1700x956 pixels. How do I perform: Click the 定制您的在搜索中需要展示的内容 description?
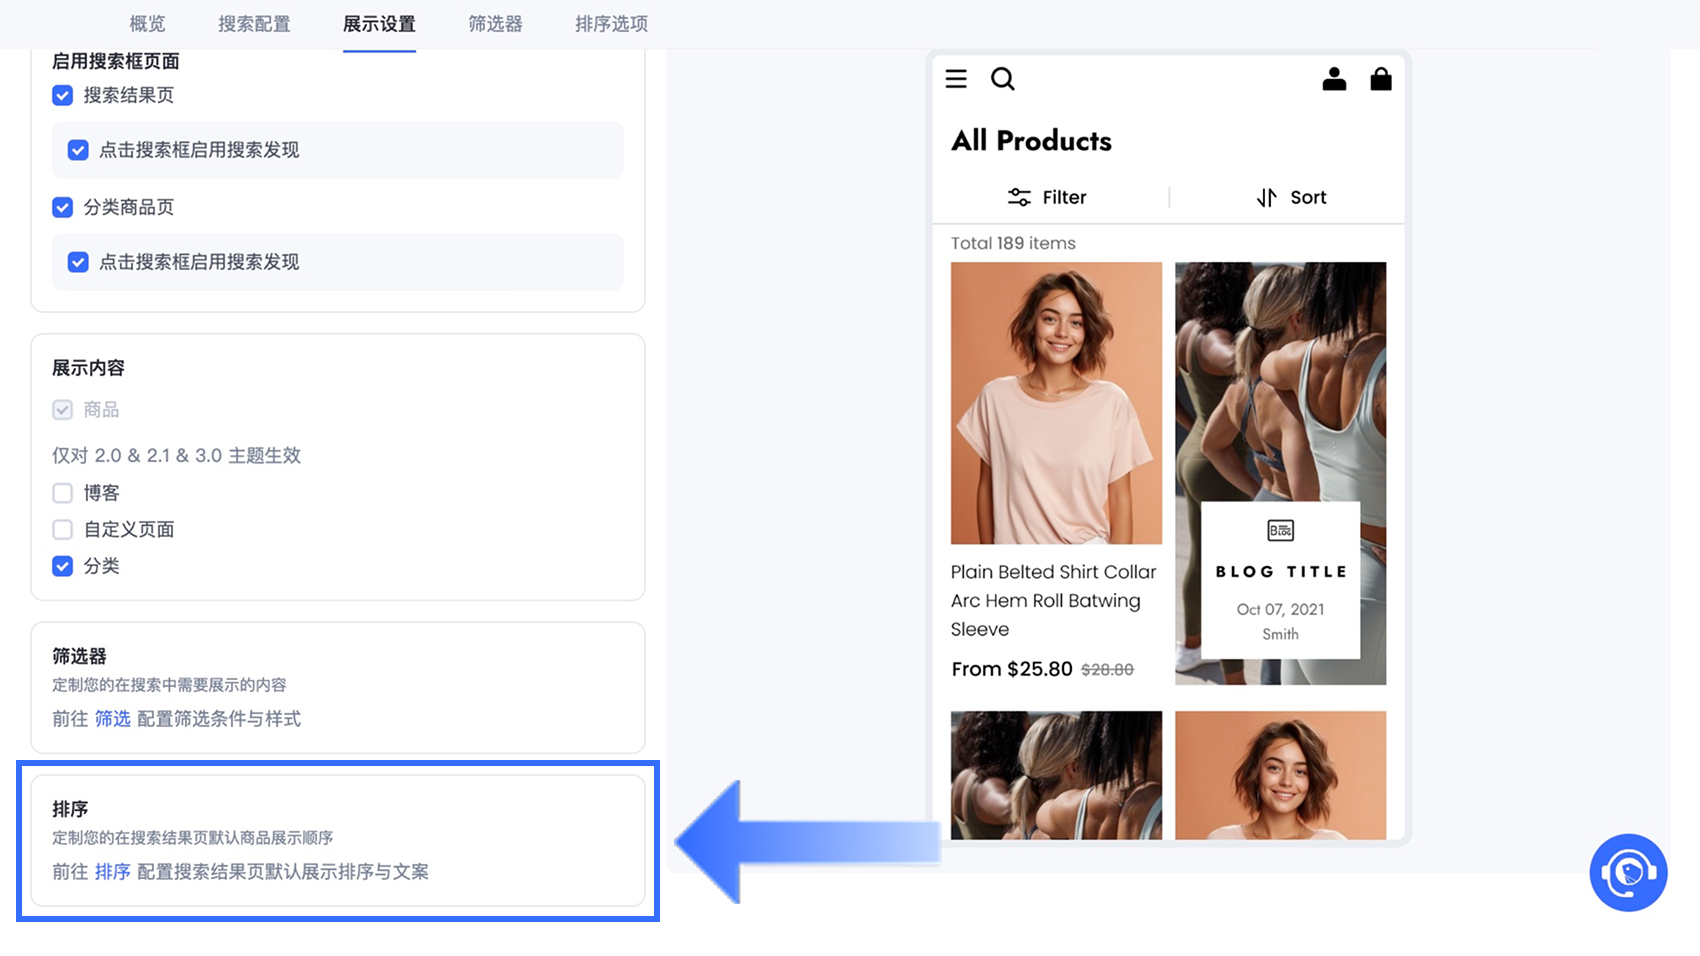(169, 685)
